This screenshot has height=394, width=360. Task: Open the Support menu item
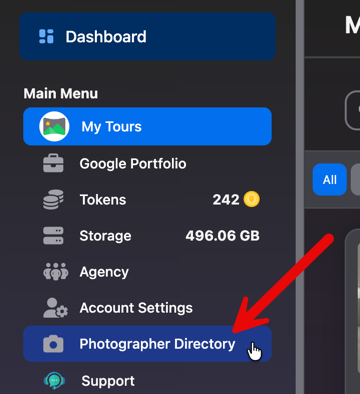coord(147,381)
